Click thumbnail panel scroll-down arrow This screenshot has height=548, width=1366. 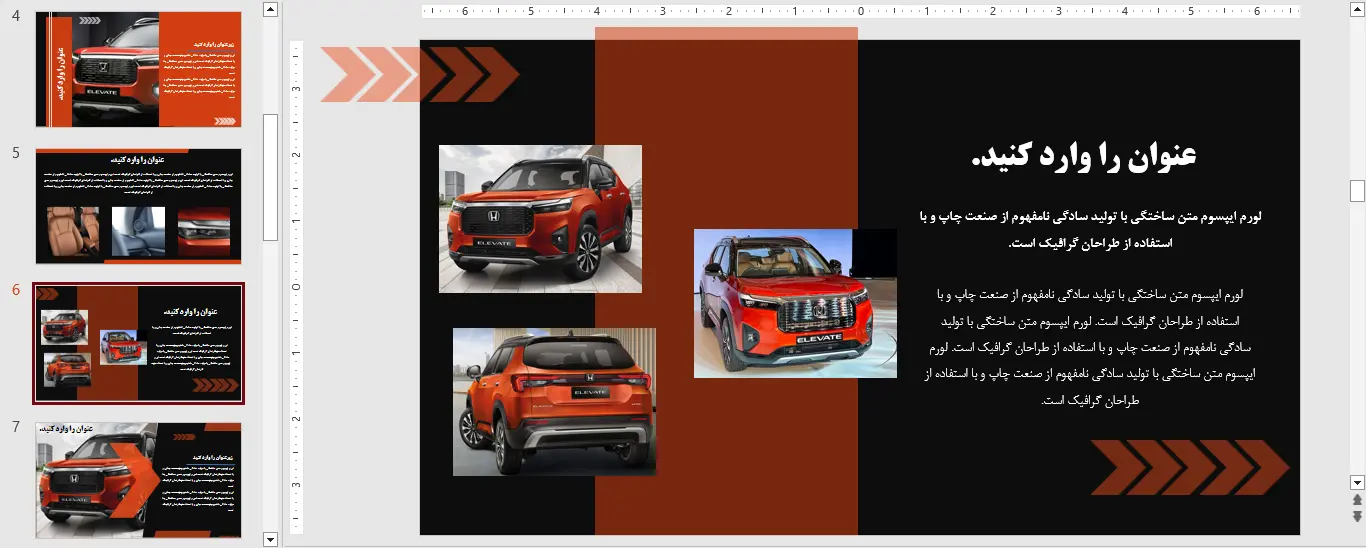270,539
